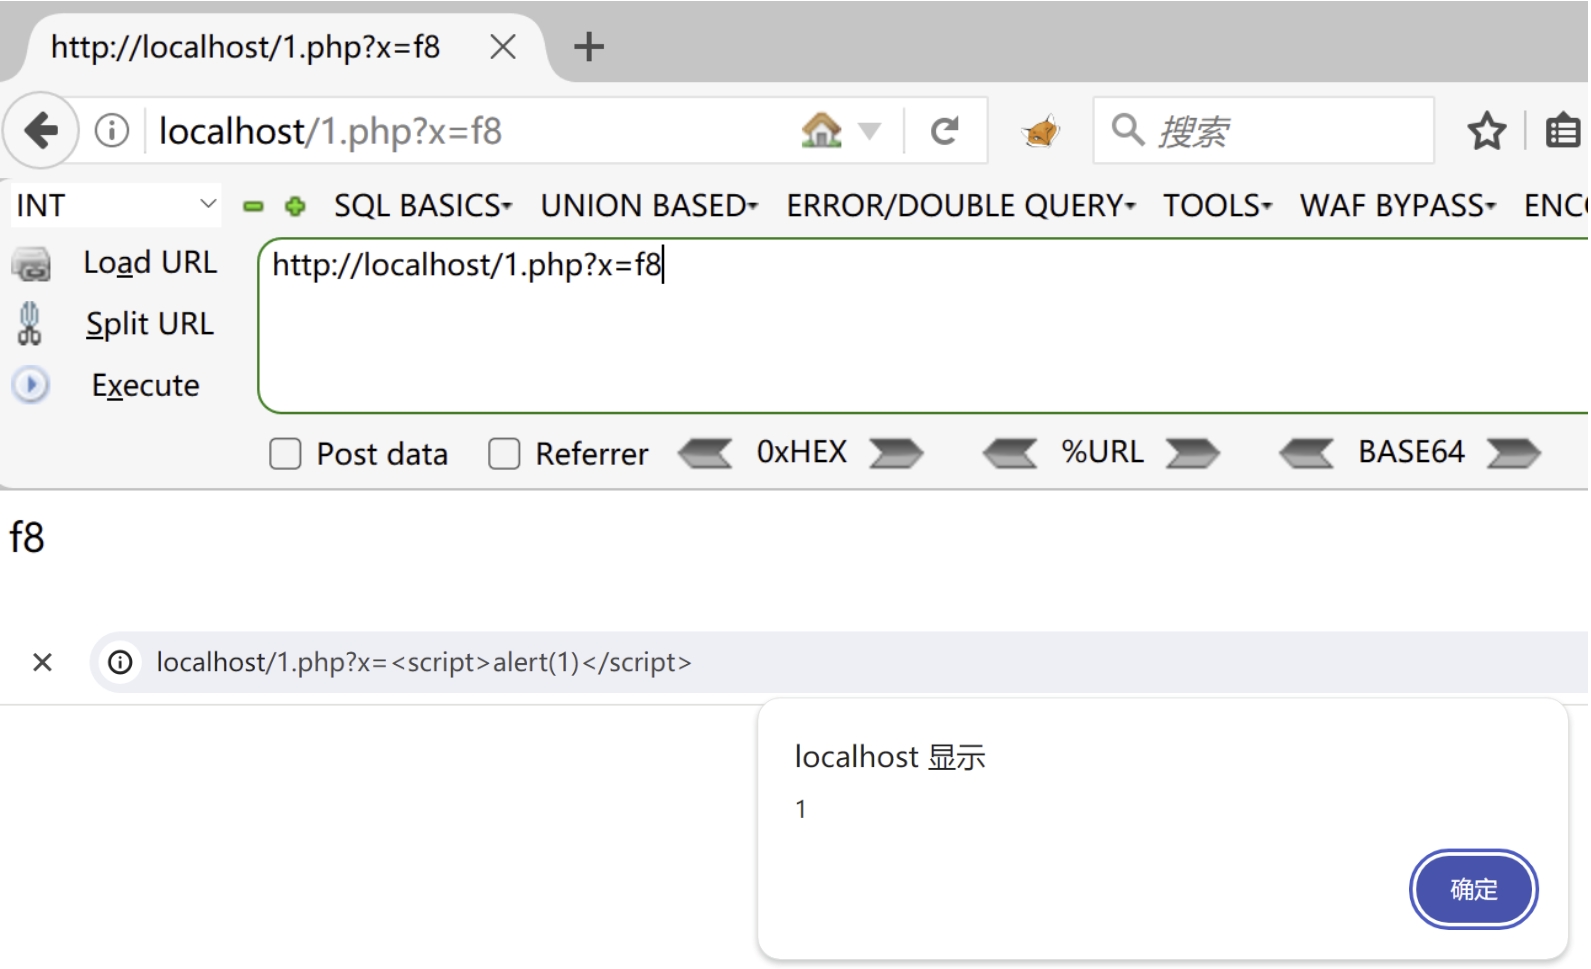Click the search magnifier icon
1591x969 pixels.
coord(1128,130)
